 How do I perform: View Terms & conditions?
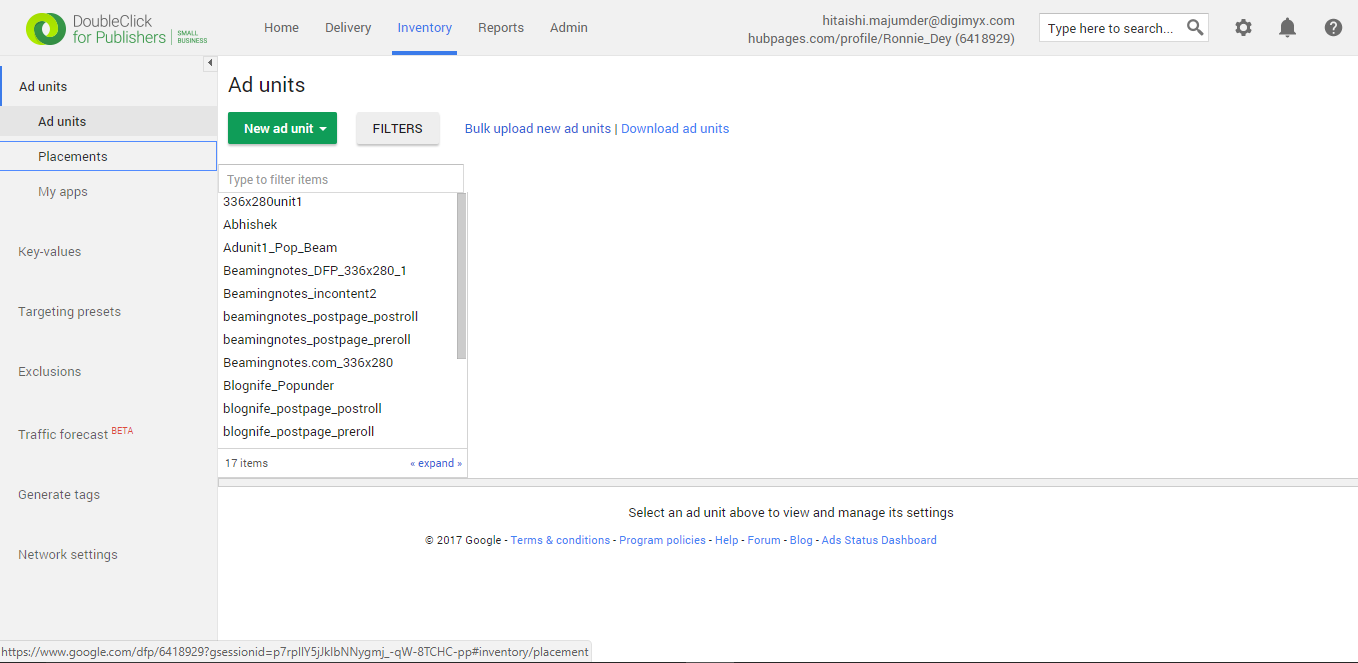pyautogui.click(x=560, y=539)
